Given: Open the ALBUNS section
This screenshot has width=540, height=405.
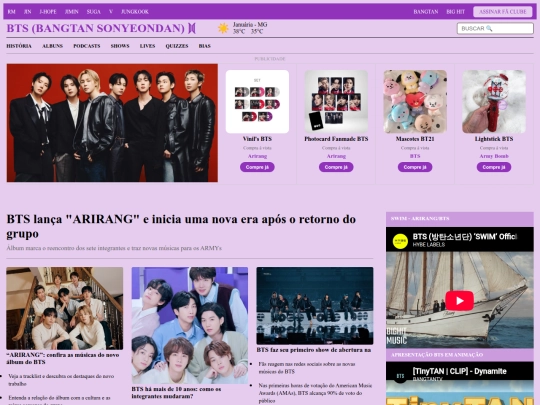Looking at the screenshot, I should [52, 46].
